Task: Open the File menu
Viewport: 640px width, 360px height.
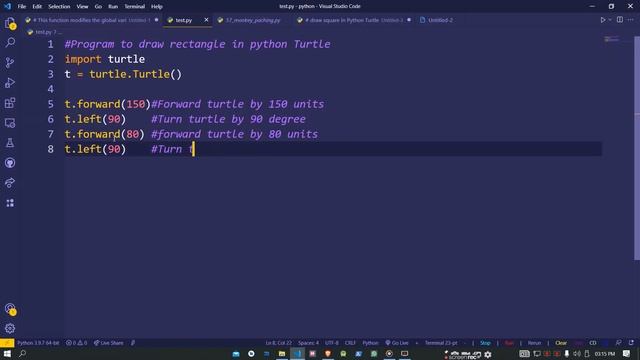Action: pyautogui.click(x=22, y=7)
